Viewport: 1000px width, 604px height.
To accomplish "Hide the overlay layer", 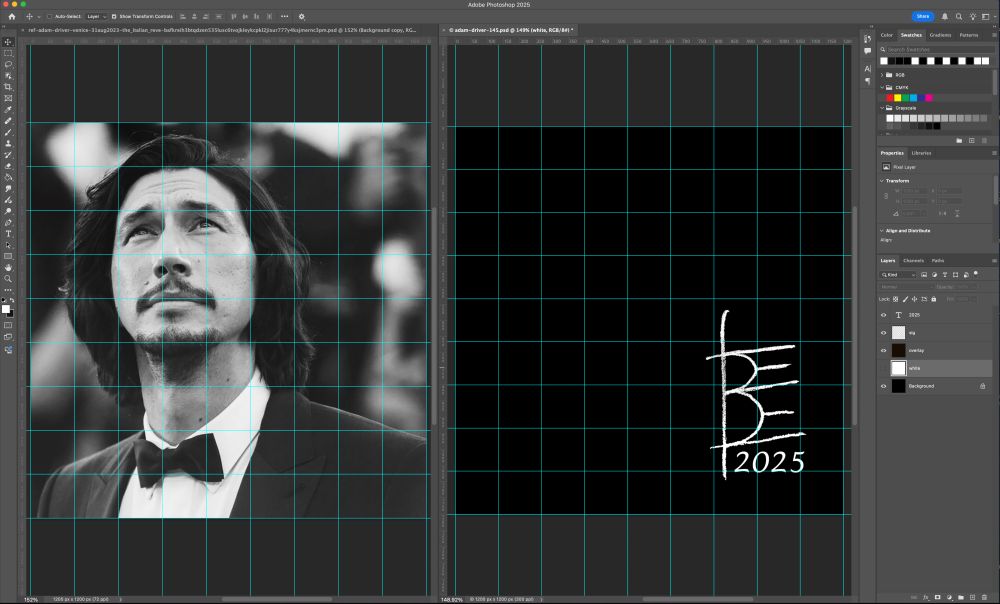I will coord(883,351).
